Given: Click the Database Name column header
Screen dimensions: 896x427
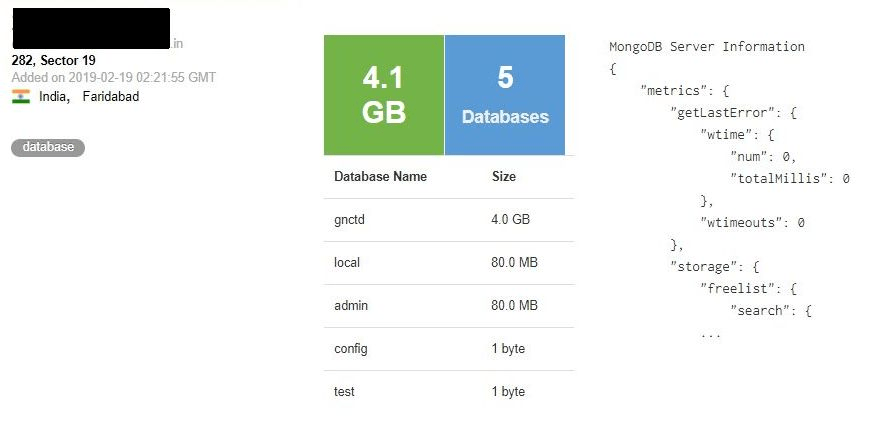Looking at the screenshot, I should 380,177.
